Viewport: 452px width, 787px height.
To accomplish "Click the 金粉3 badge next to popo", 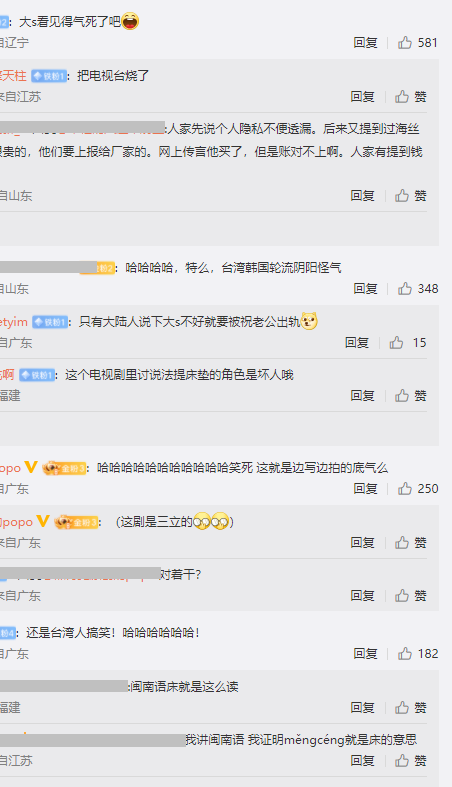I will (64, 468).
